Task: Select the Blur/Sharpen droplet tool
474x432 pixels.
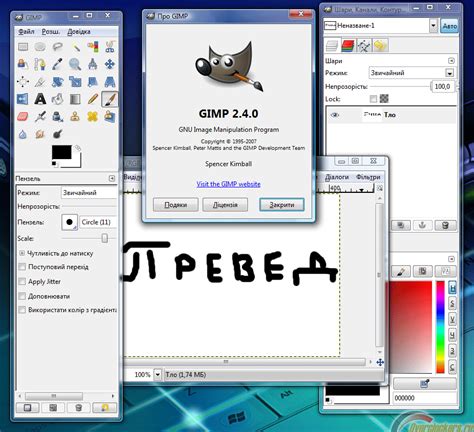Action: 23,134
